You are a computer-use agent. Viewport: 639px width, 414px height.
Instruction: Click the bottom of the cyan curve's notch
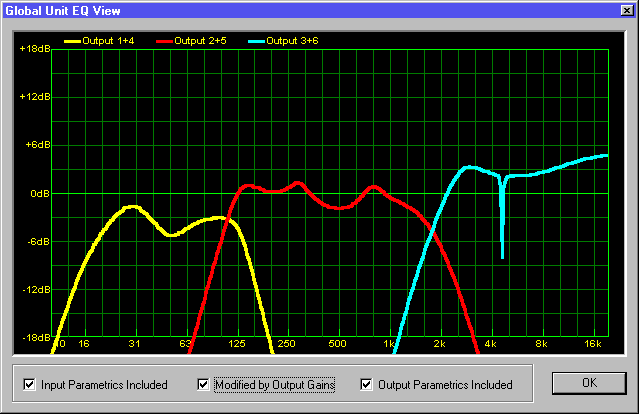click(x=502, y=257)
